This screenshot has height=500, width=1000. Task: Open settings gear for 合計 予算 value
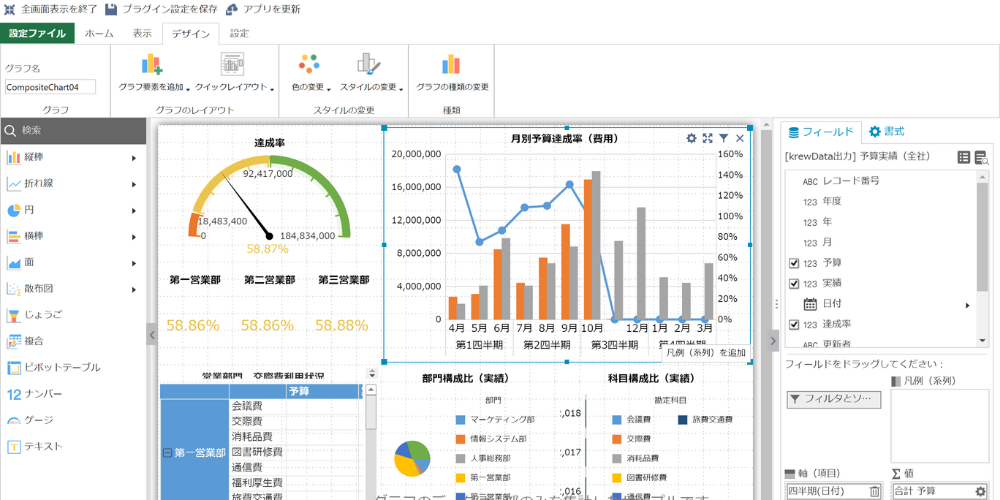[980, 491]
